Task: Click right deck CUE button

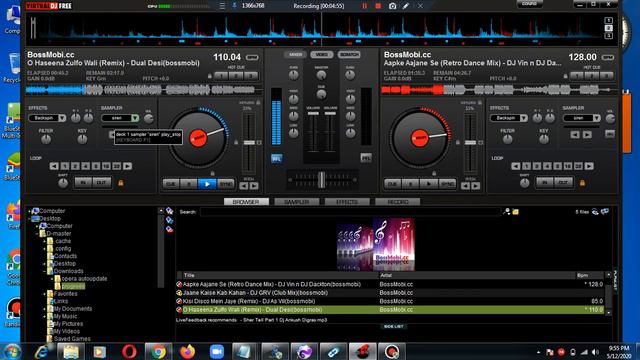Action: click(x=392, y=184)
